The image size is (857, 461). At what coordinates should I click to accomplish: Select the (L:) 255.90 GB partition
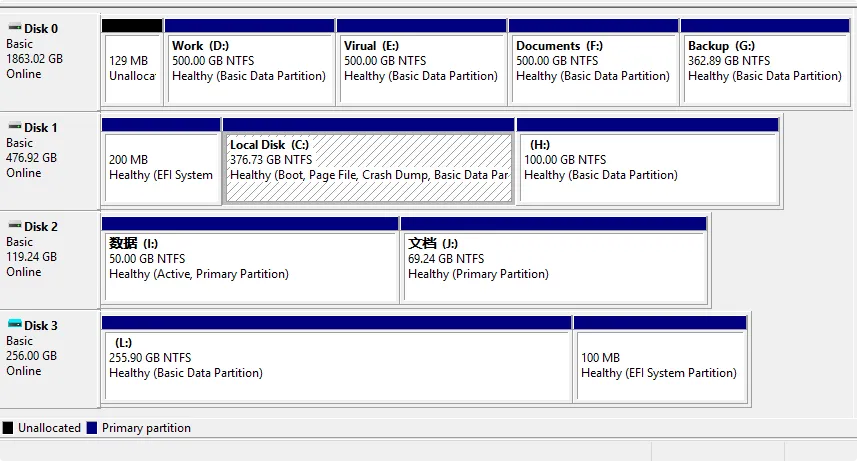tap(337, 359)
